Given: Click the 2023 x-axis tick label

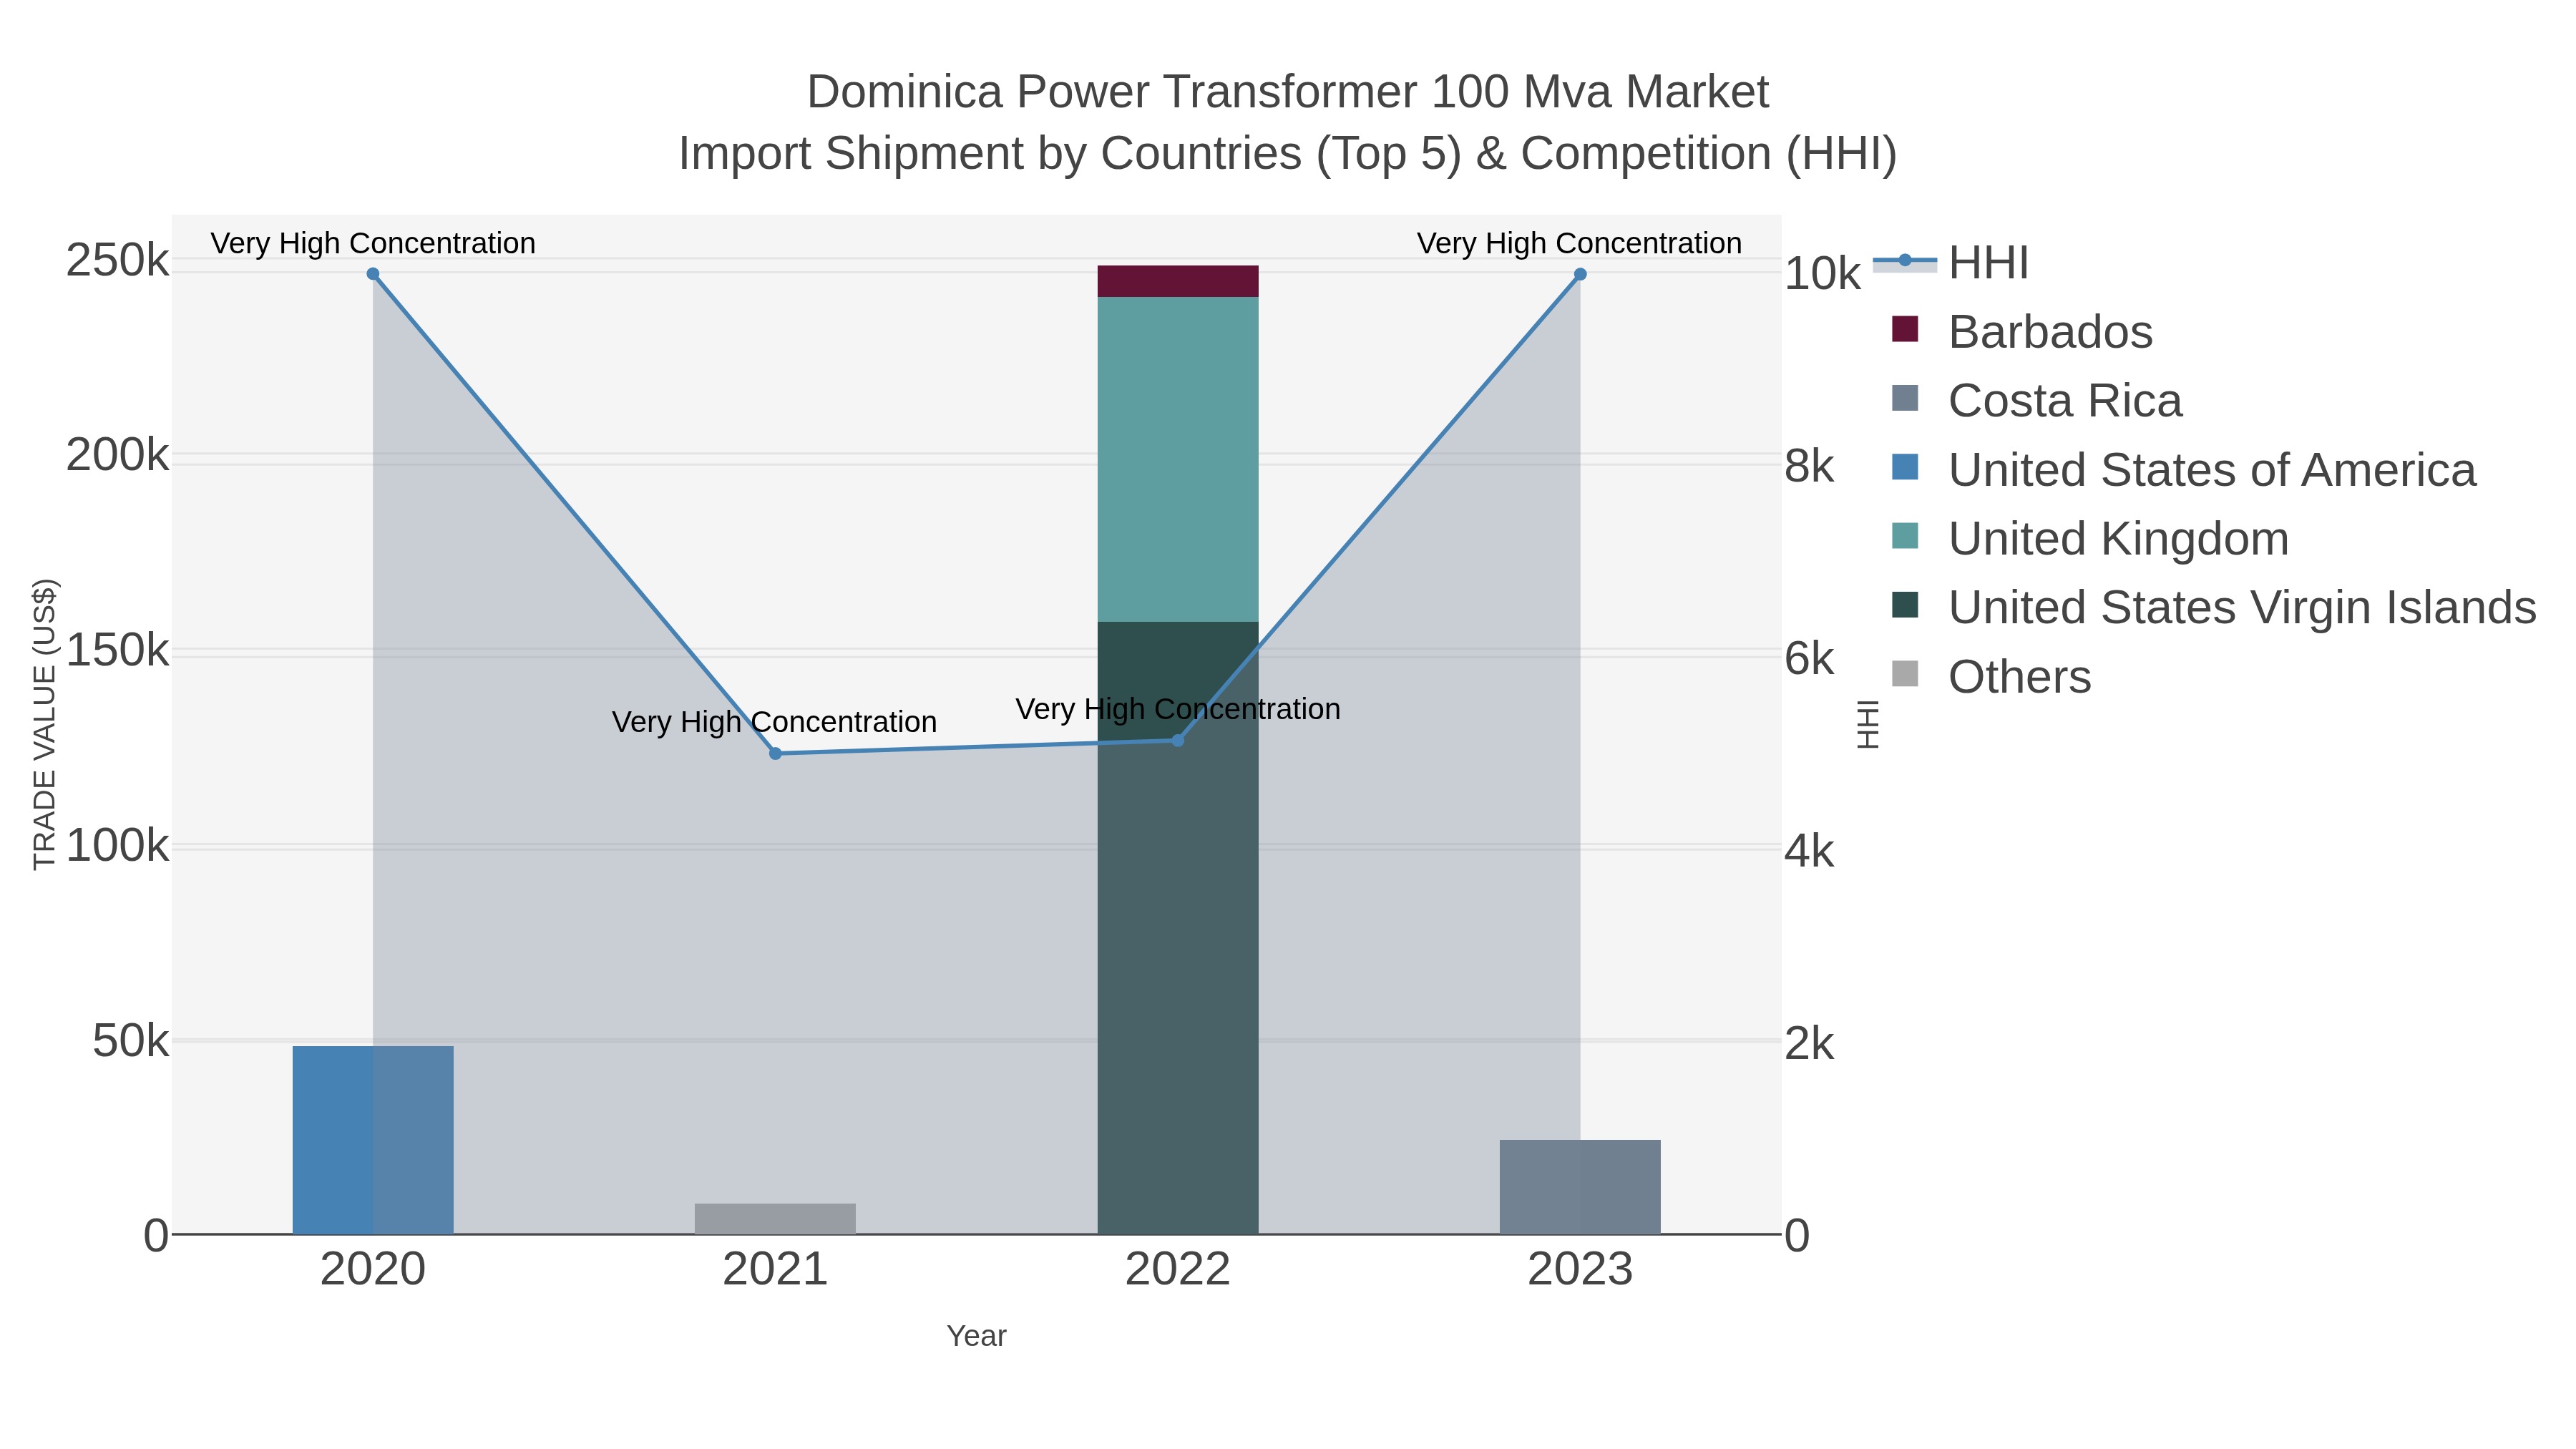Looking at the screenshot, I should (x=1580, y=1270).
